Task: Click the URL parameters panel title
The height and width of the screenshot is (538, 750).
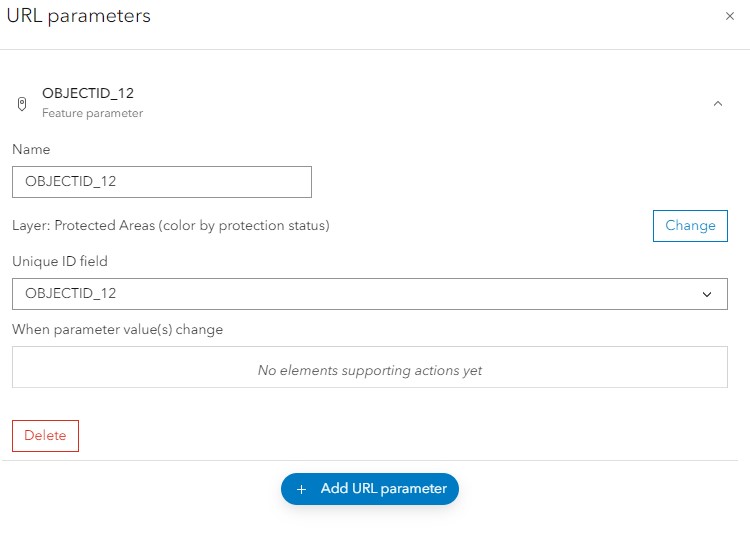Action: tap(80, 17)
